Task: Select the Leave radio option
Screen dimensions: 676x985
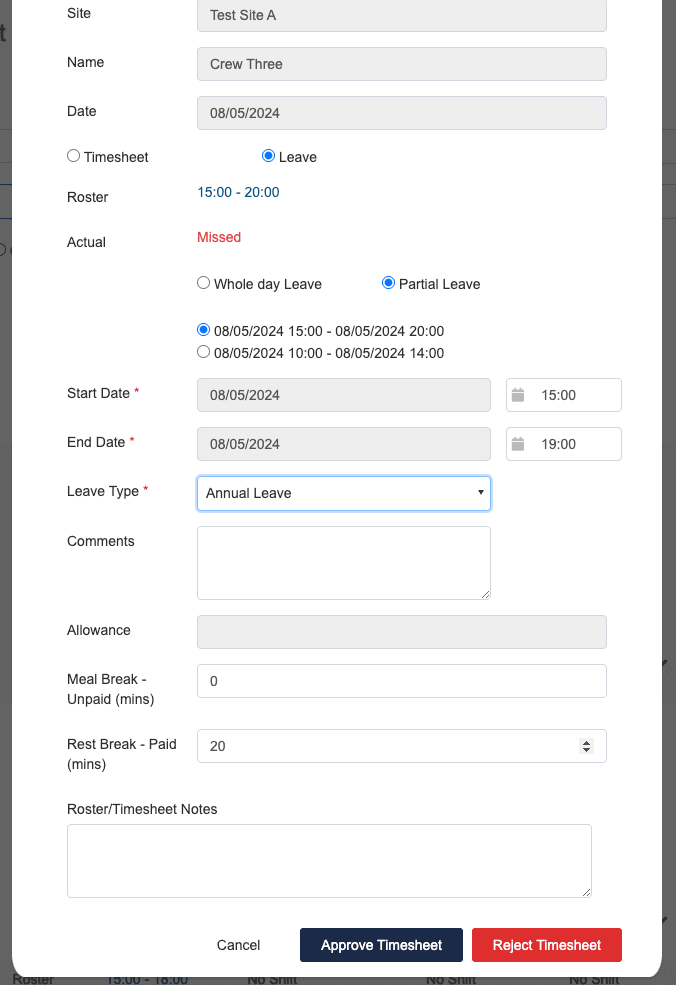Action: (268, 156)
